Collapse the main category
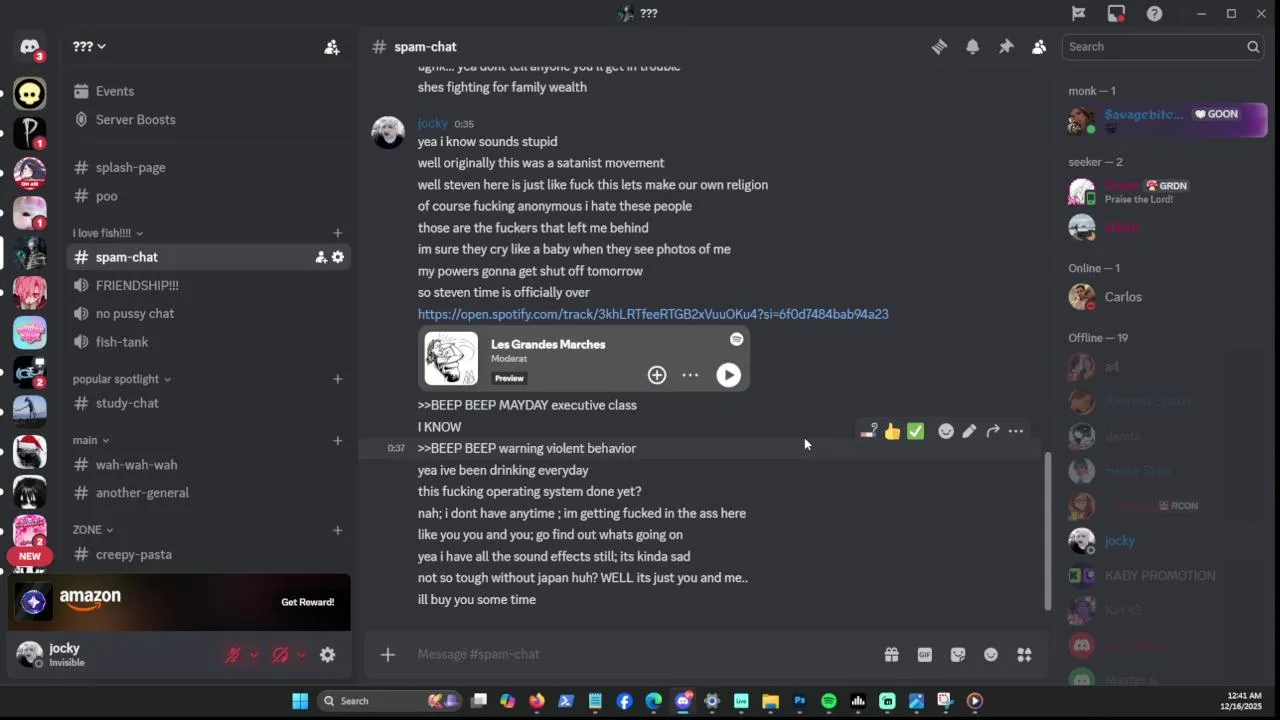 pyautogui.click(x=91, y=440)
